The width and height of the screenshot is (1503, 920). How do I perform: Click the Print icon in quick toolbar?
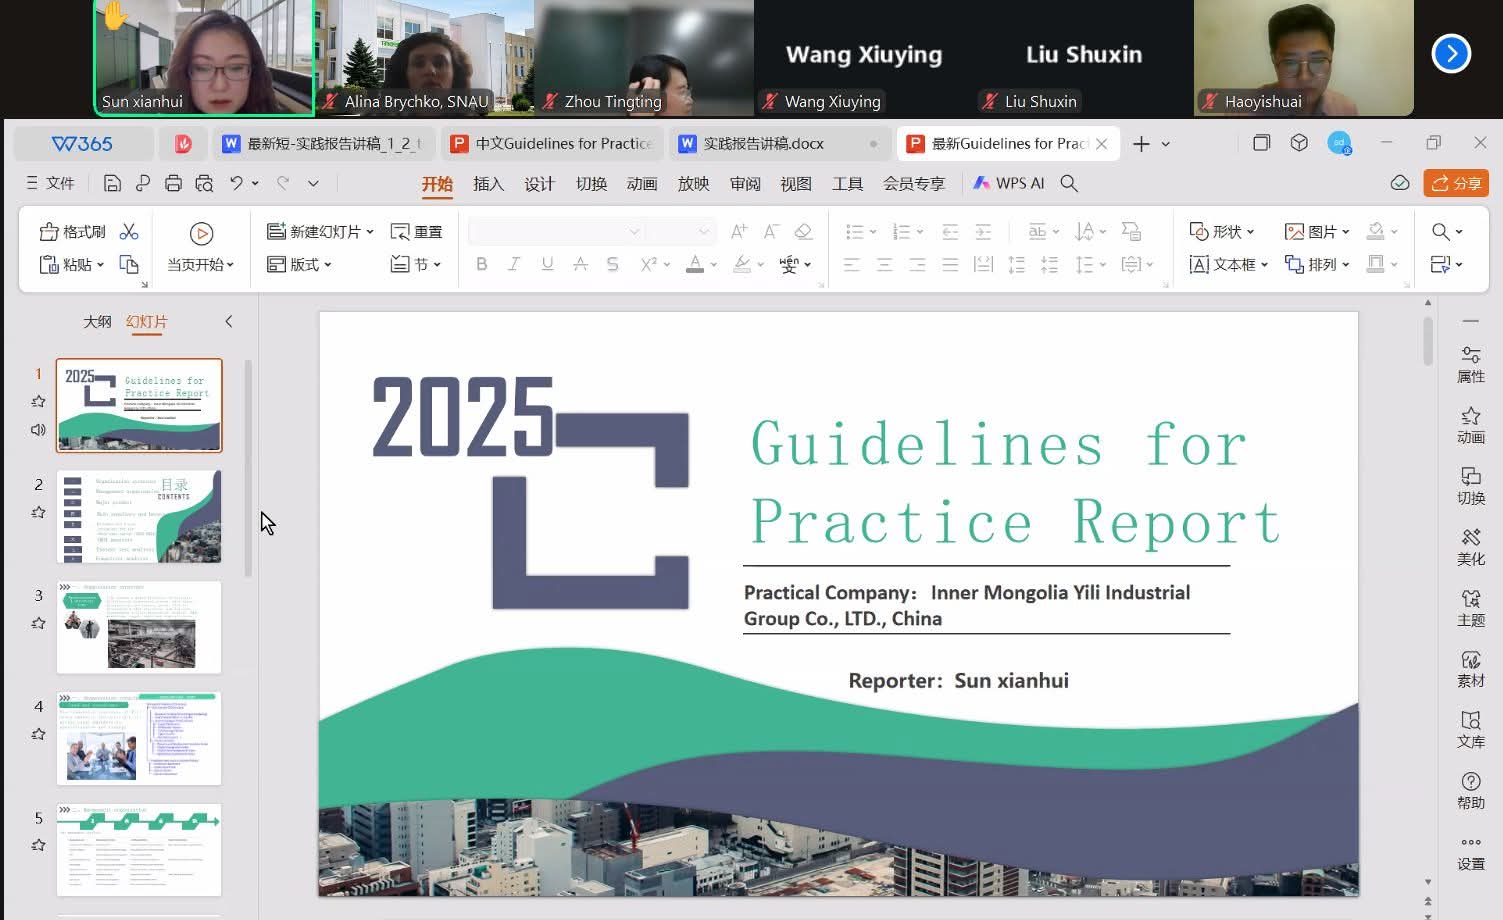[173, 183]
